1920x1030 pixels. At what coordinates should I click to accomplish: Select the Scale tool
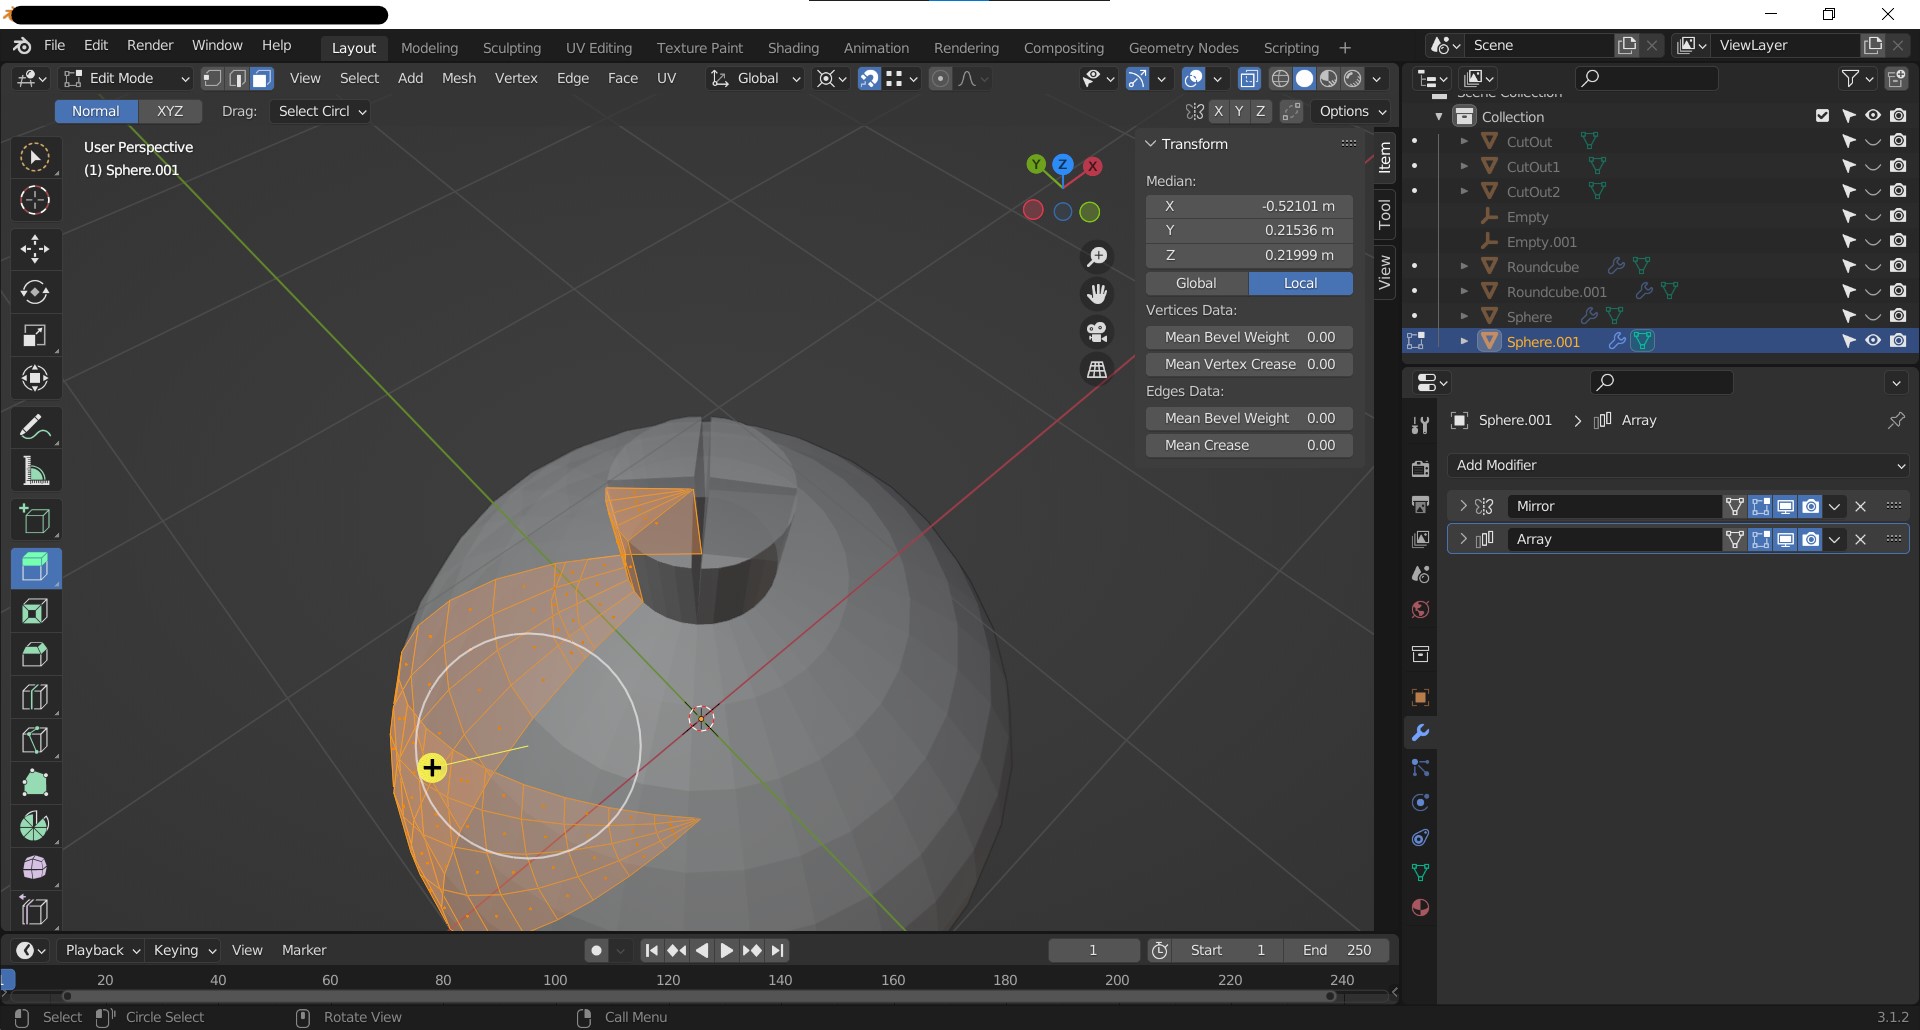35,335
